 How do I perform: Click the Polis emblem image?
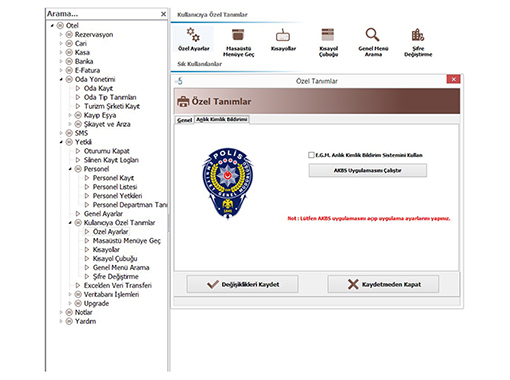click(228, 184)
